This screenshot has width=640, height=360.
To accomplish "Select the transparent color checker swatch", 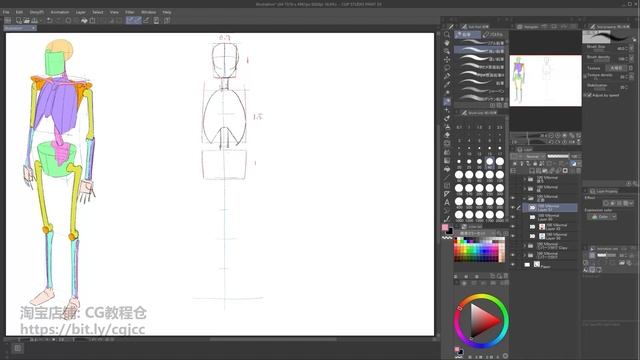I will (447, 237).
